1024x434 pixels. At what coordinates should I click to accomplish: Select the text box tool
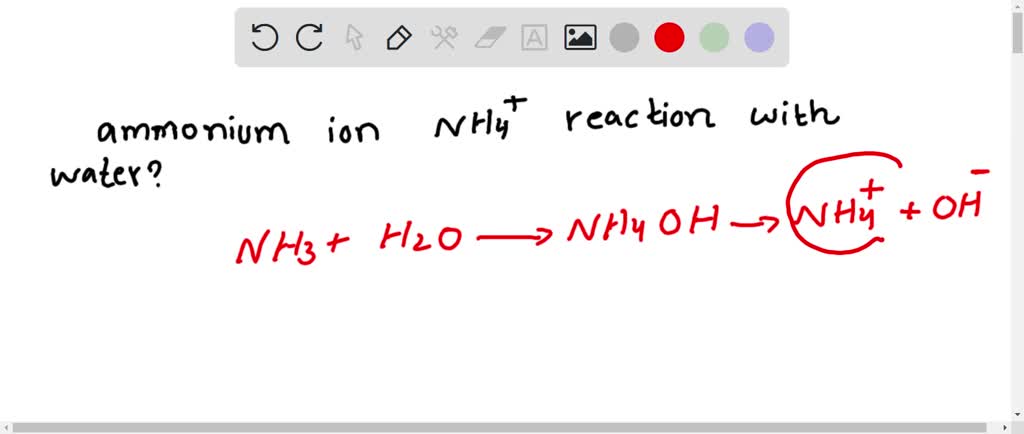coord(535,38)
